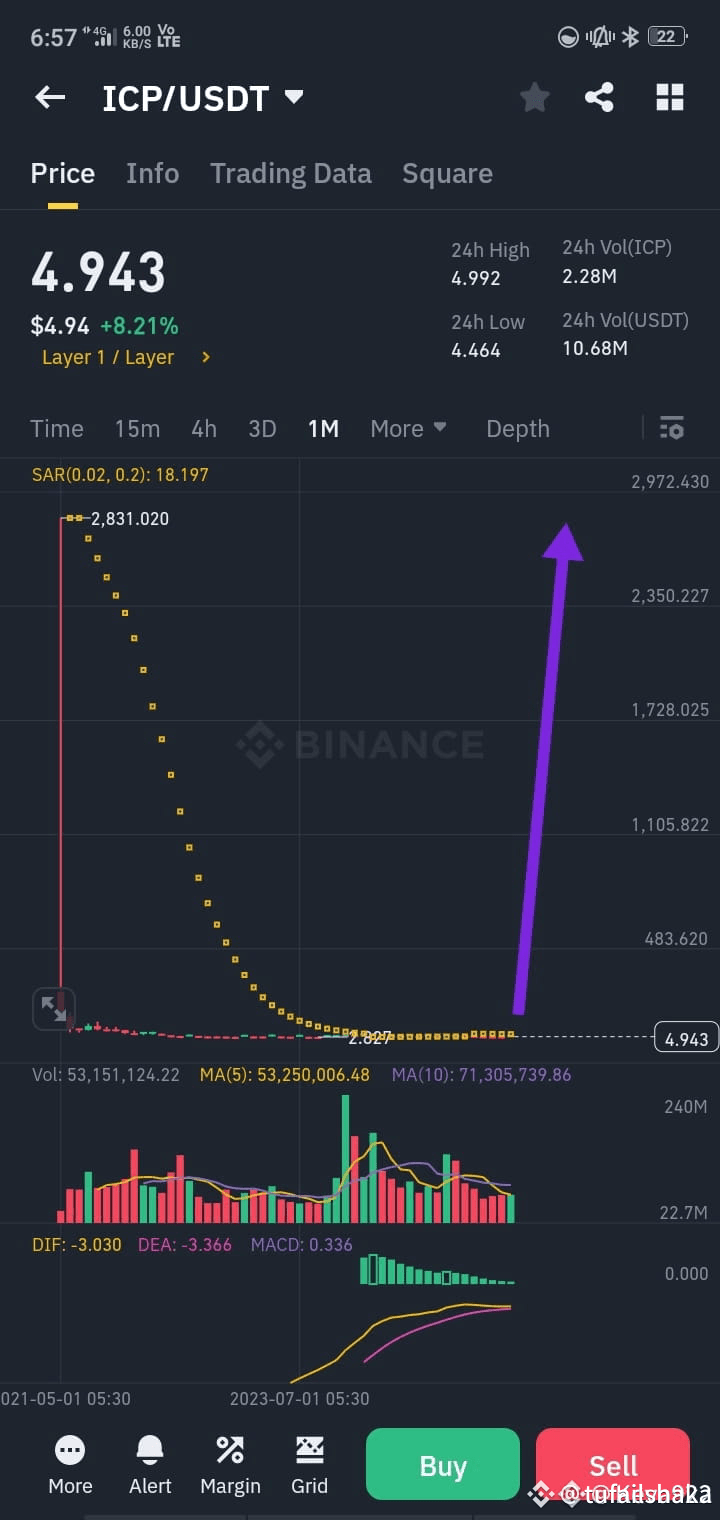Expand chart to fullscreen icon
720x1520 pixels.
tap(53, 1009)
